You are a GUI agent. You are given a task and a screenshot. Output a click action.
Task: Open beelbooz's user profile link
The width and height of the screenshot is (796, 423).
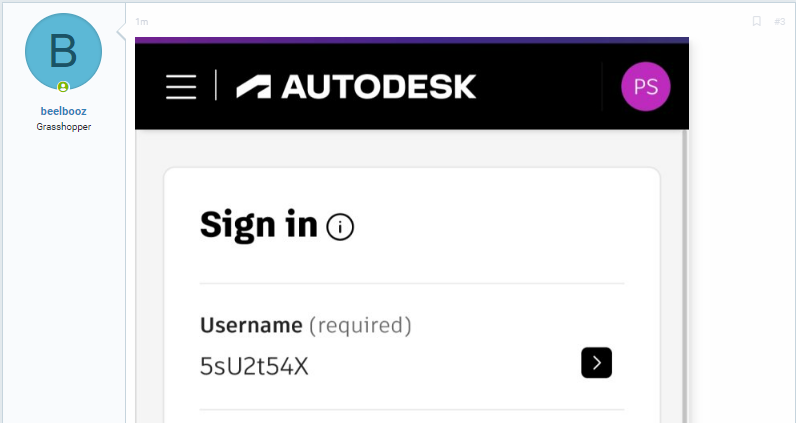(63, 111)
